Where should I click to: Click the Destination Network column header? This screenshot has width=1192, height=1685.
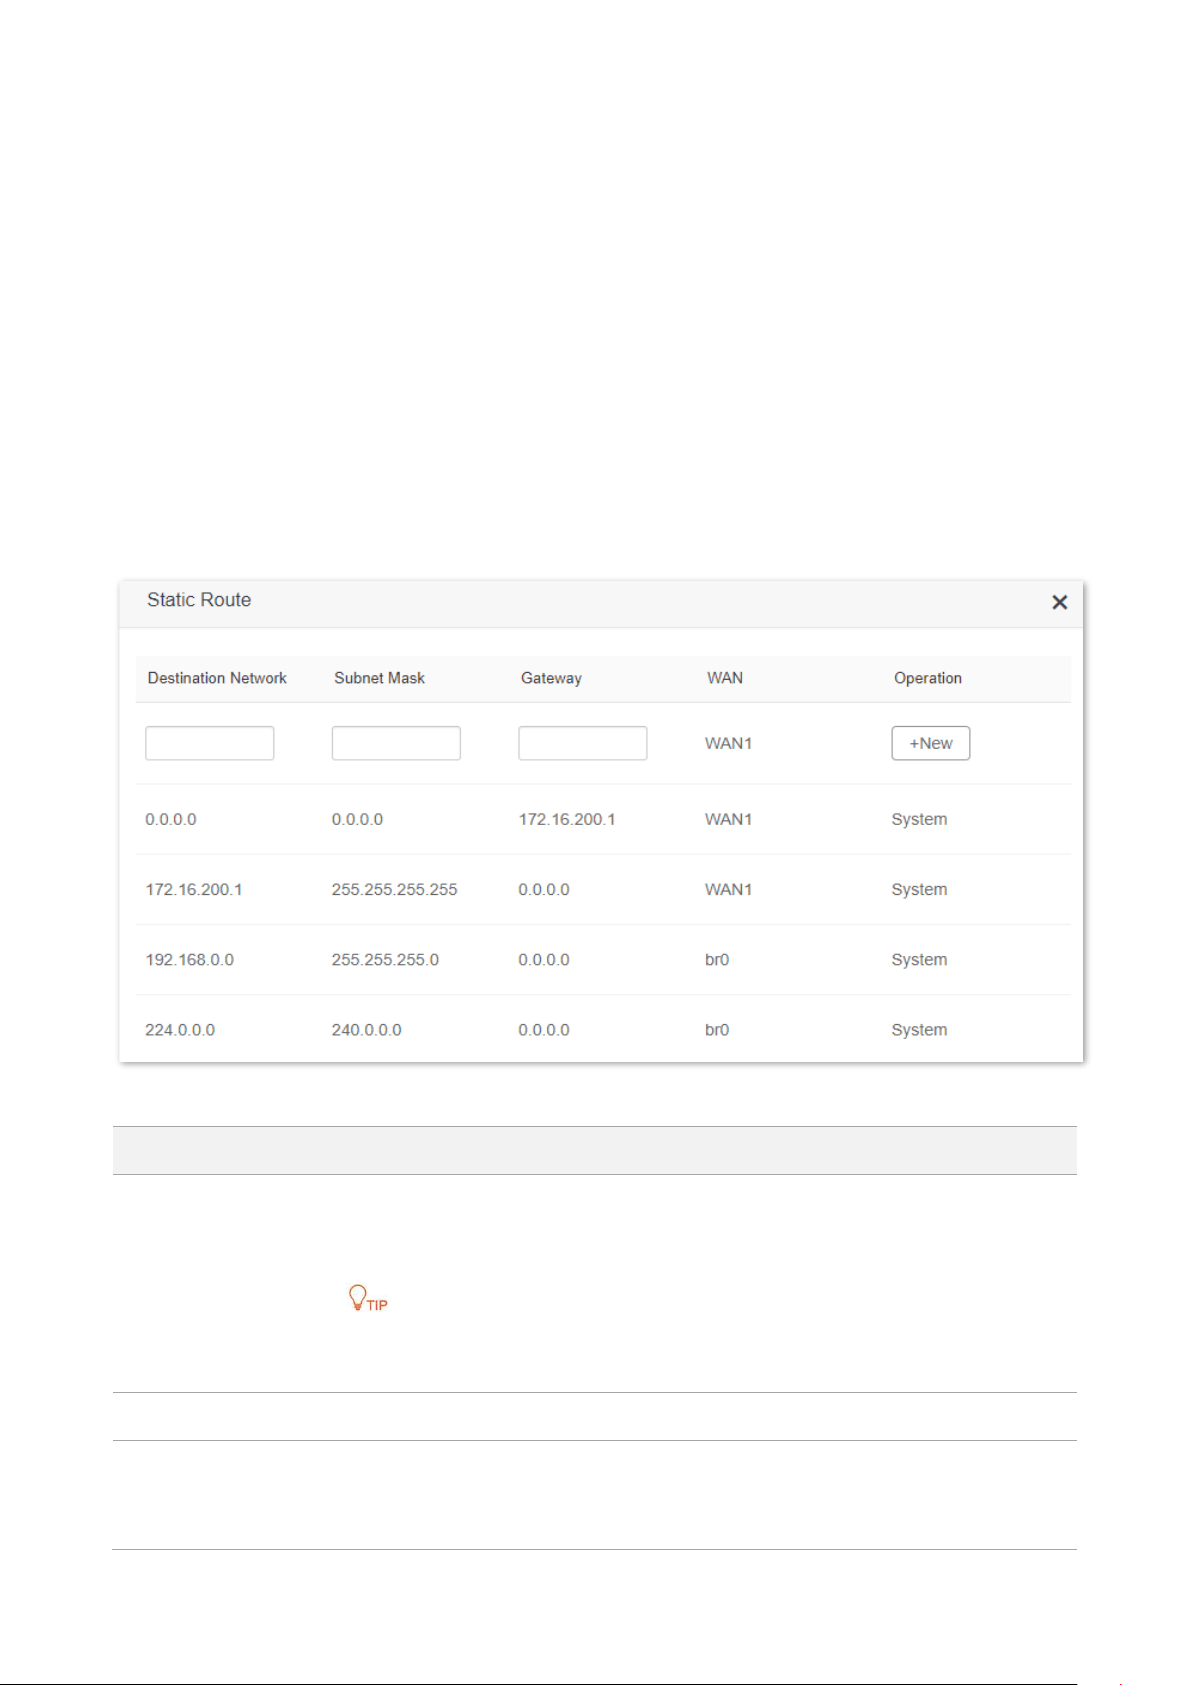point(217,678)
